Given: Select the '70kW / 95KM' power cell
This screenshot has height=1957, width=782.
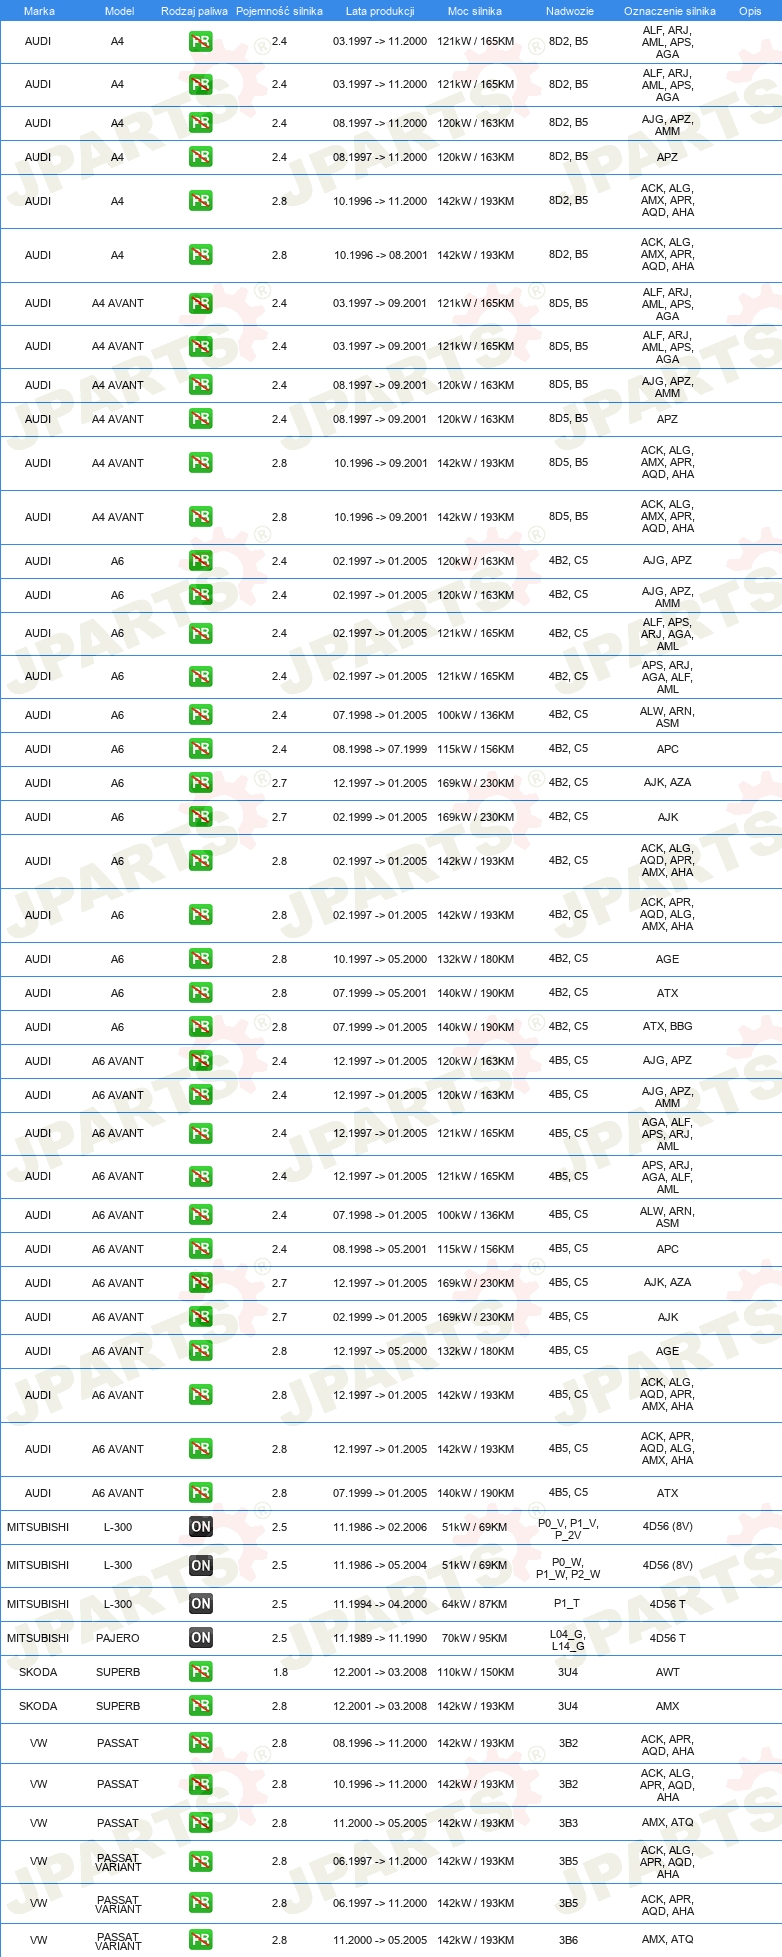Looking at the screenshot, I should 475,1638.
